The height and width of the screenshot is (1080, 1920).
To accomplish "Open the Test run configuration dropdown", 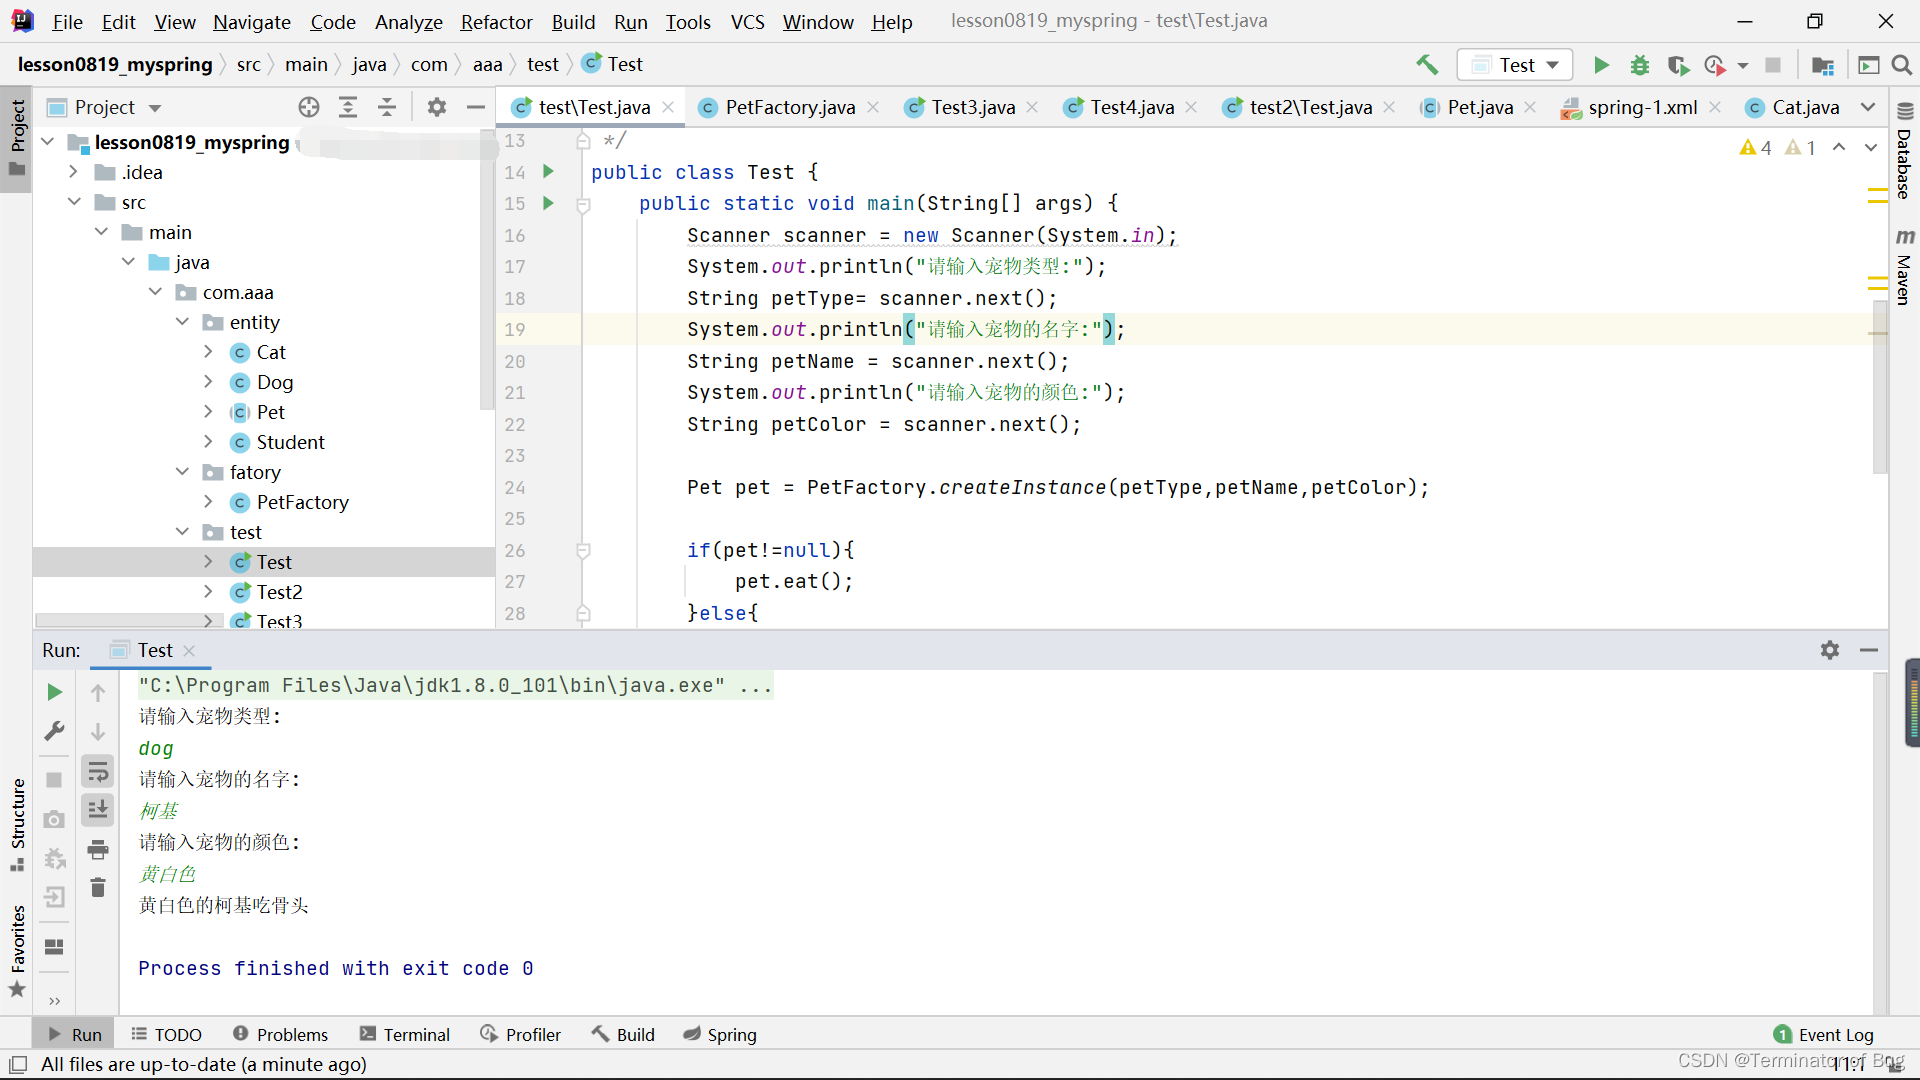I will 1515,65.
